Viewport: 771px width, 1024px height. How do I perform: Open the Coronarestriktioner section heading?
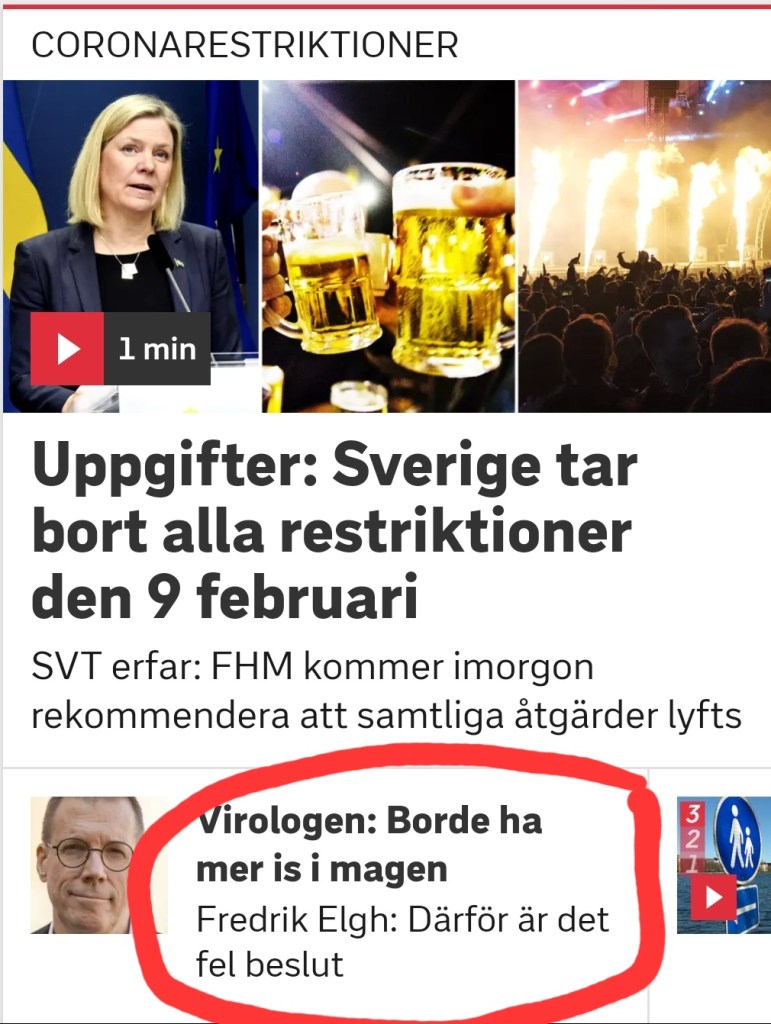click(245, 45)
